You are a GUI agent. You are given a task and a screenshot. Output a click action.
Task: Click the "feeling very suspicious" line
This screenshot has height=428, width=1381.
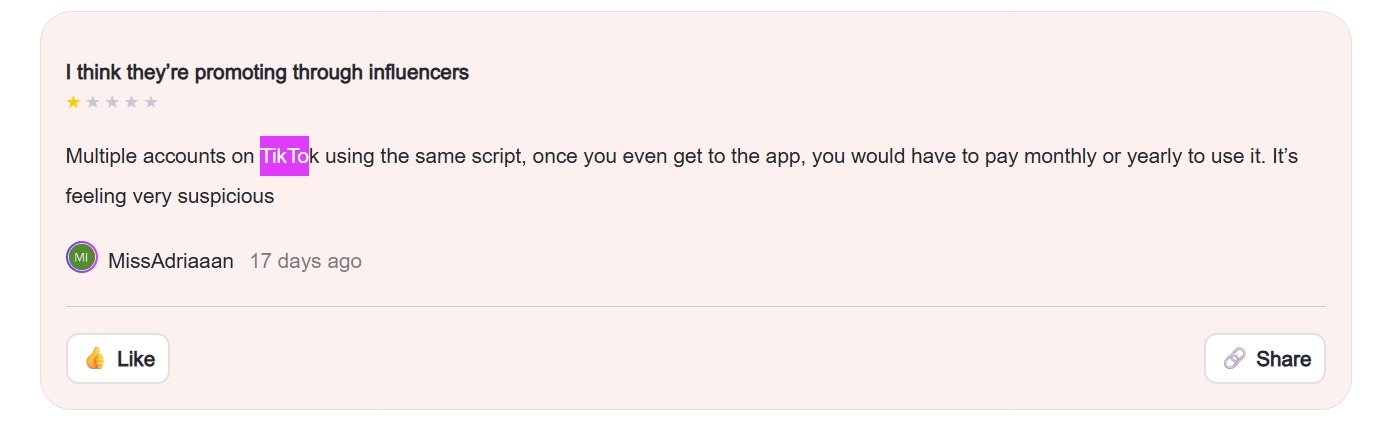[170, 196]
